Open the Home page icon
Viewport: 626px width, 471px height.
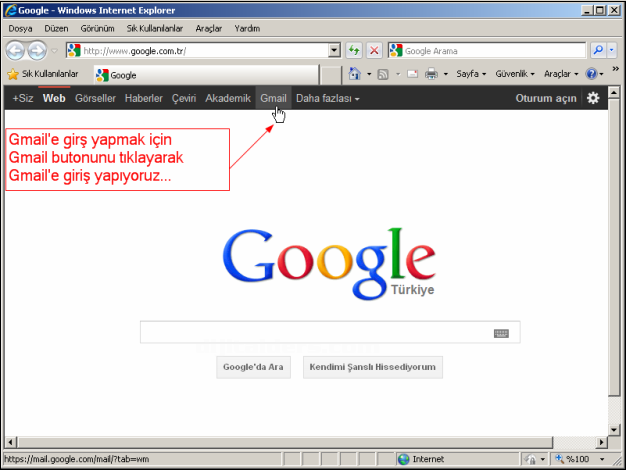355,74
